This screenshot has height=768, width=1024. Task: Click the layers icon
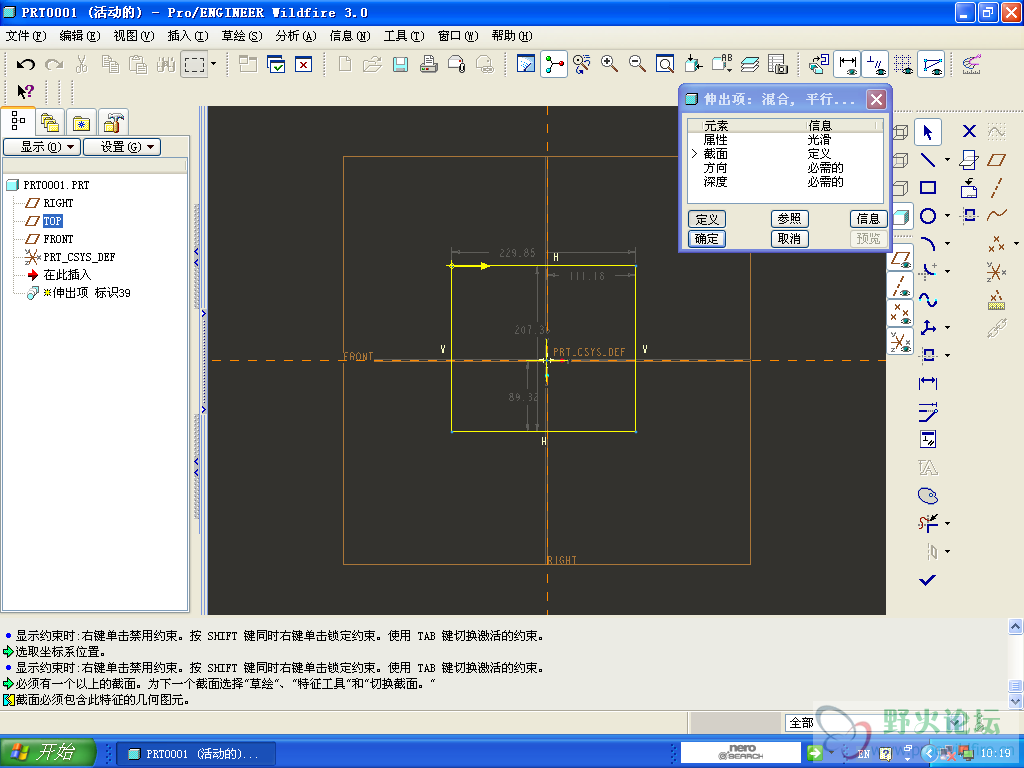click(749, 64)
